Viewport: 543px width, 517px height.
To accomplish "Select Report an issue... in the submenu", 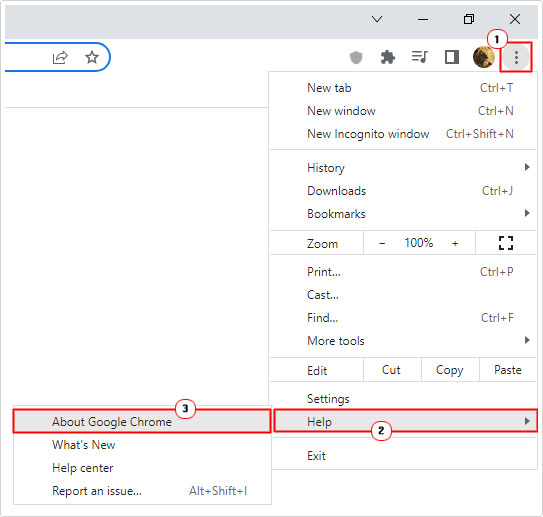I will [x=142, y=491].
